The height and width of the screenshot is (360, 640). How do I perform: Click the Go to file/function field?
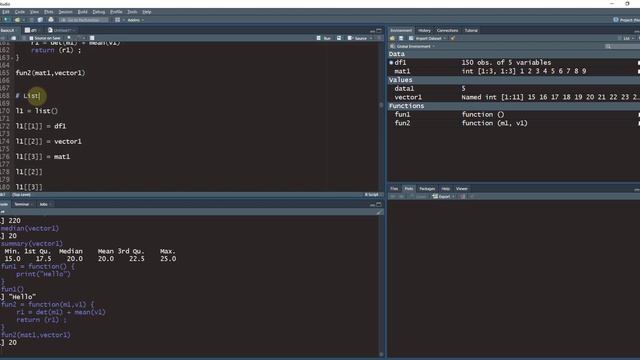(84, 20)
